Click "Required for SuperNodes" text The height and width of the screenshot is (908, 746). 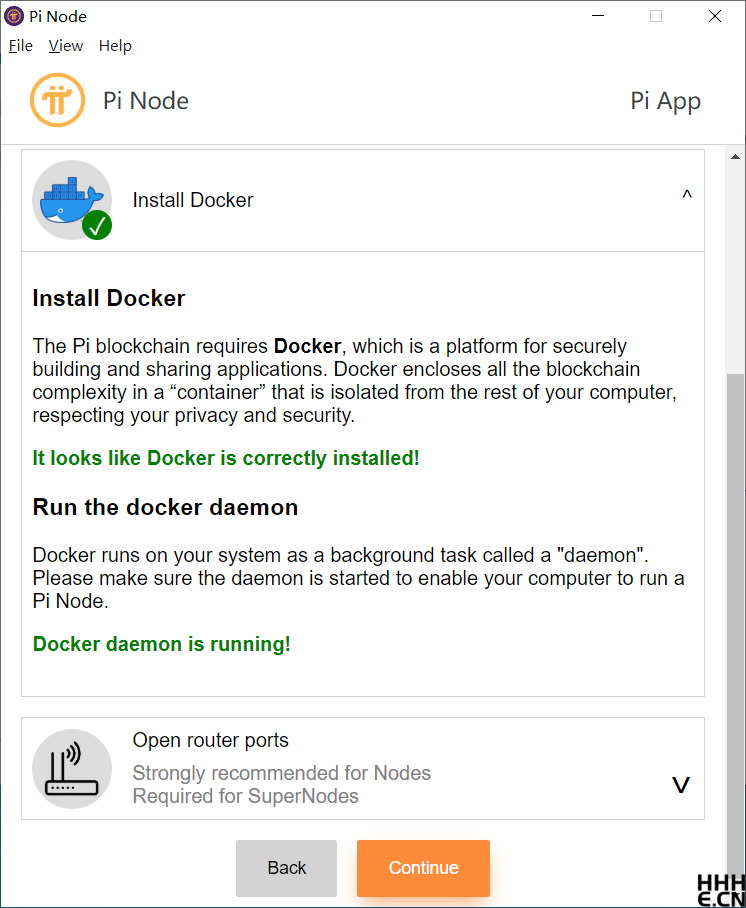tap(246, 796)
